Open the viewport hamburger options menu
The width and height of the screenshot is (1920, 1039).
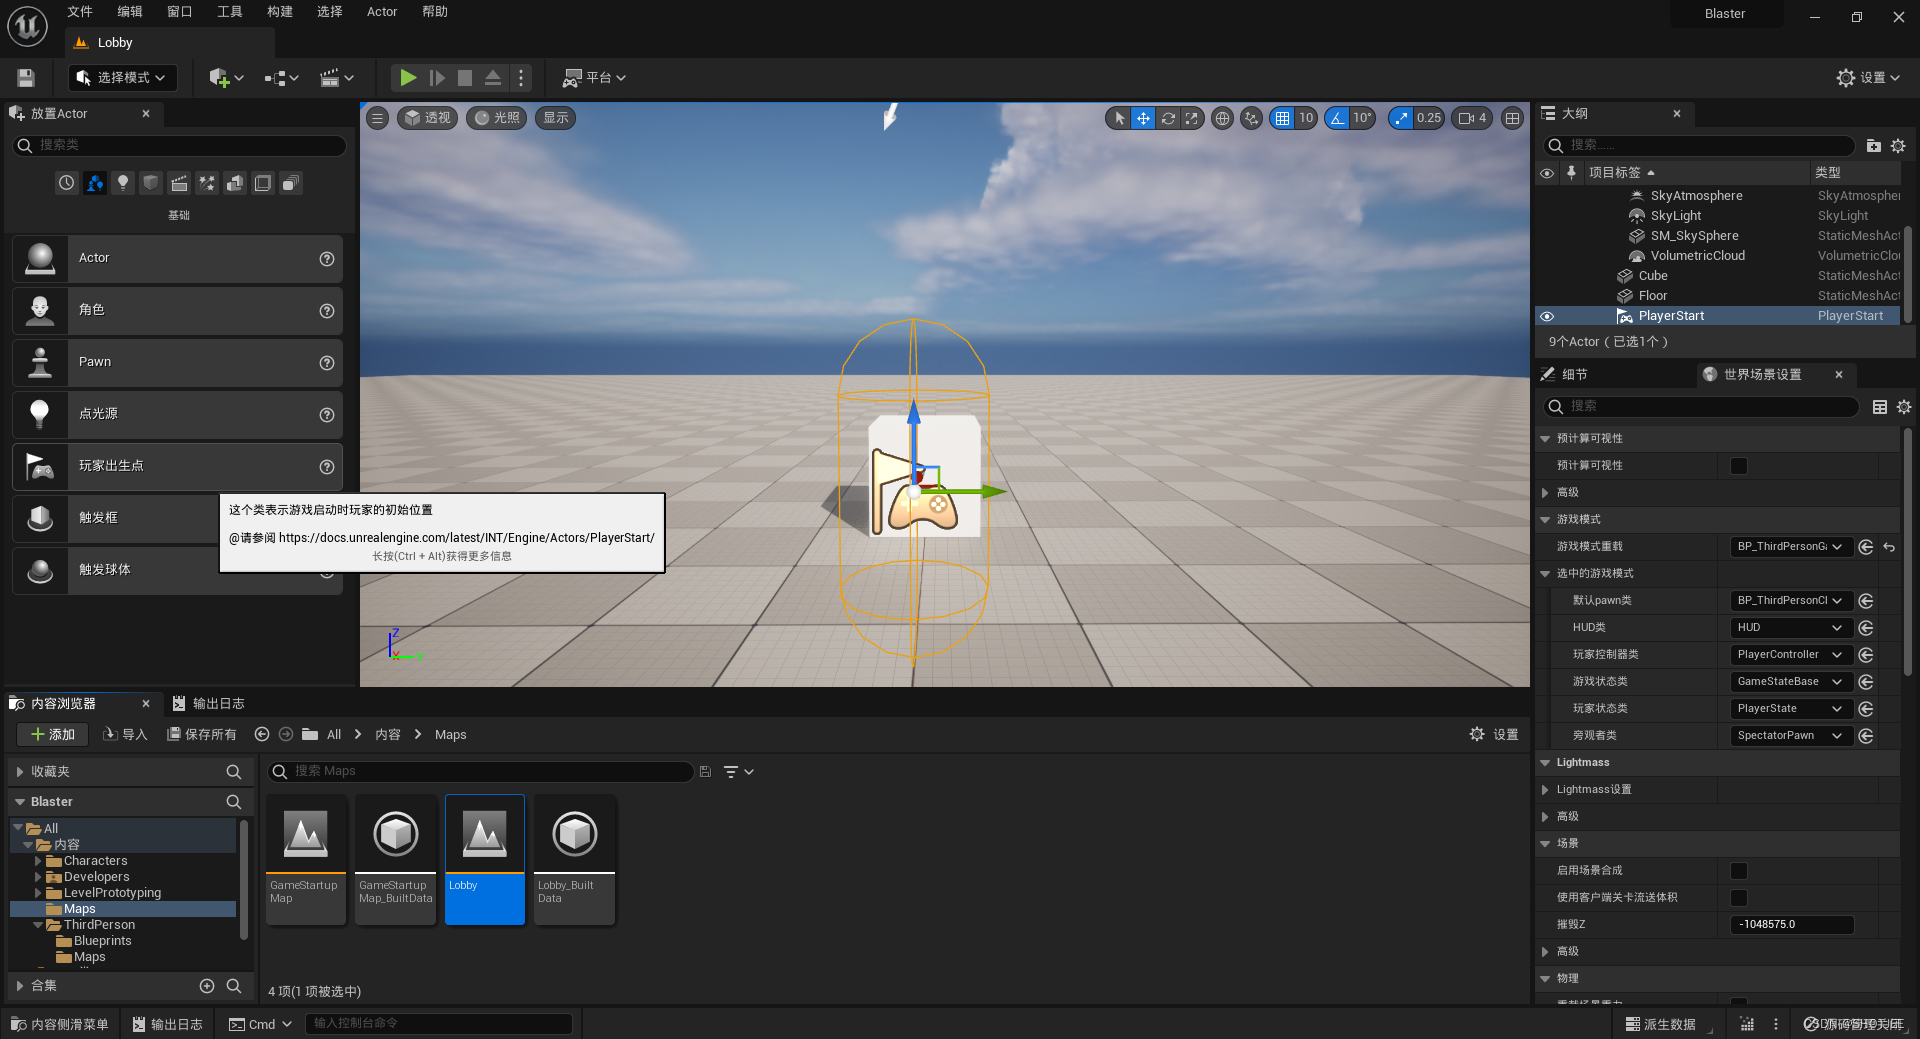pos(378,118)
